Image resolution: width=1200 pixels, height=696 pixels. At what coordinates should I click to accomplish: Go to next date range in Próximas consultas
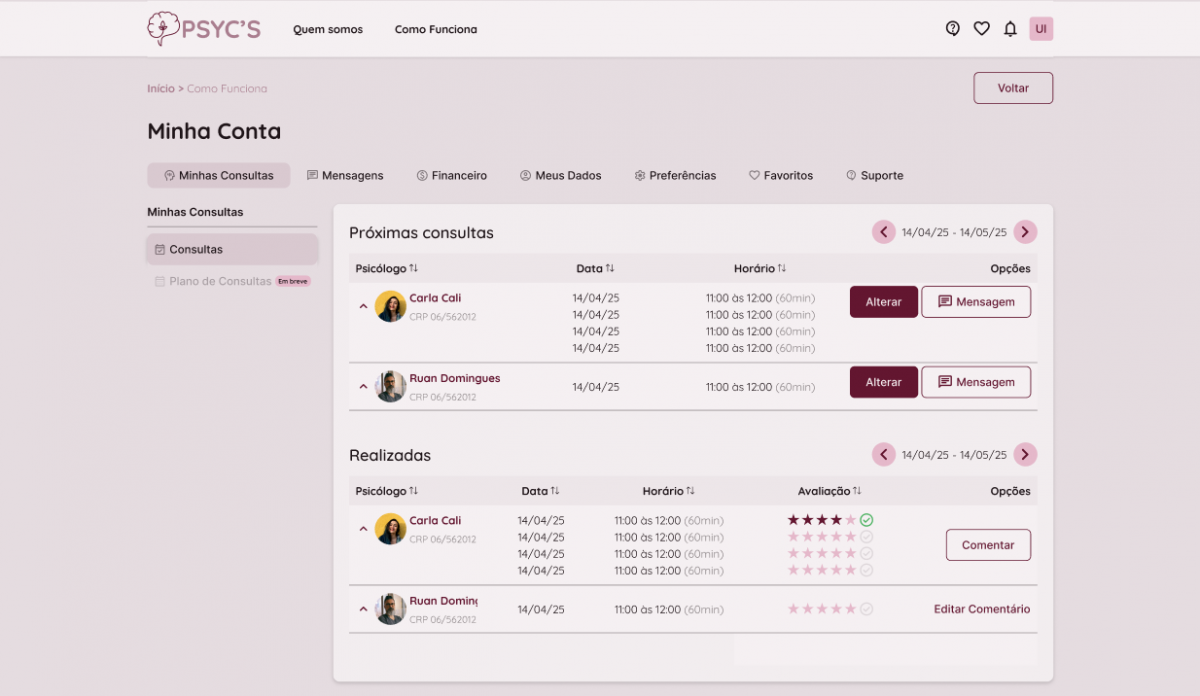pyautogui.click(x=1025, y=232)
